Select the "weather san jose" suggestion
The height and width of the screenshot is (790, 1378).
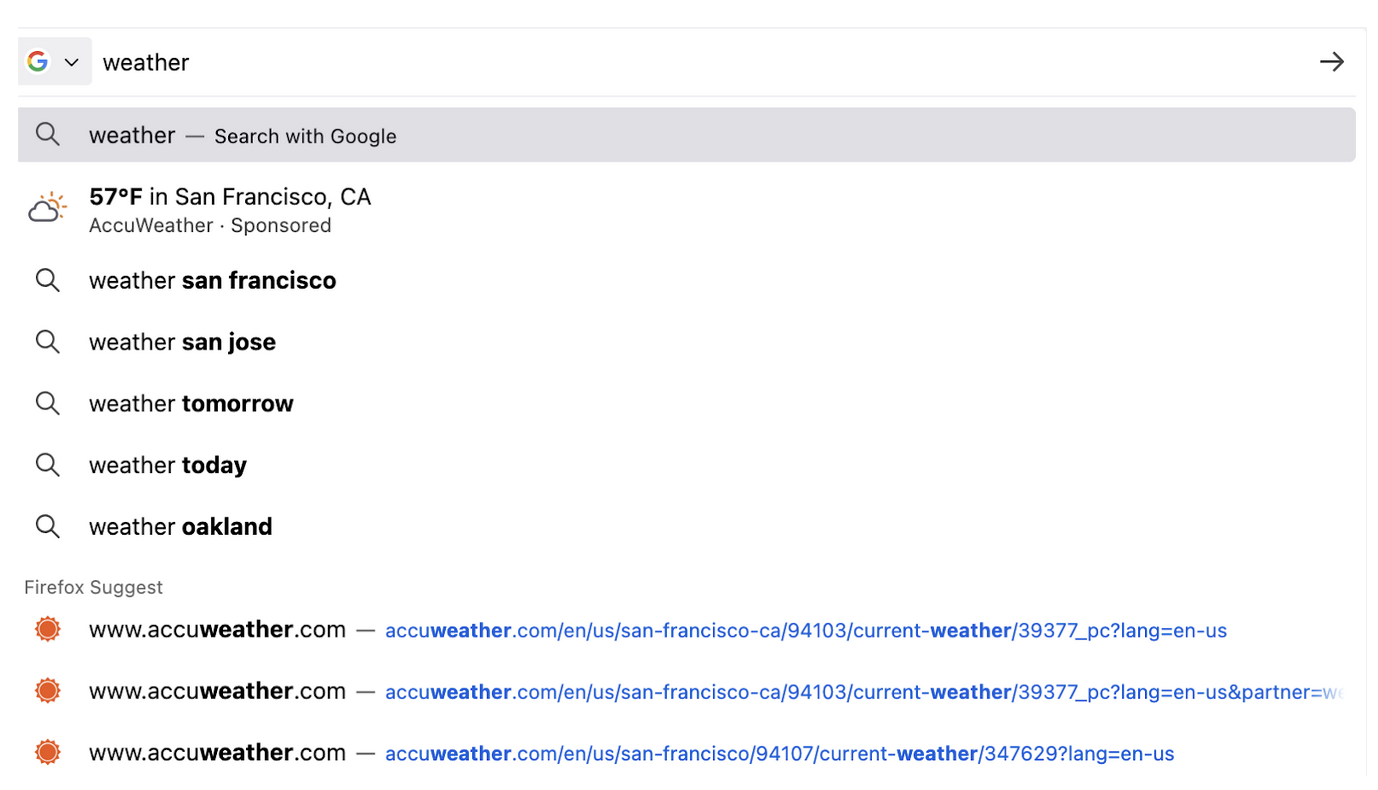click(x=182, y=341)
